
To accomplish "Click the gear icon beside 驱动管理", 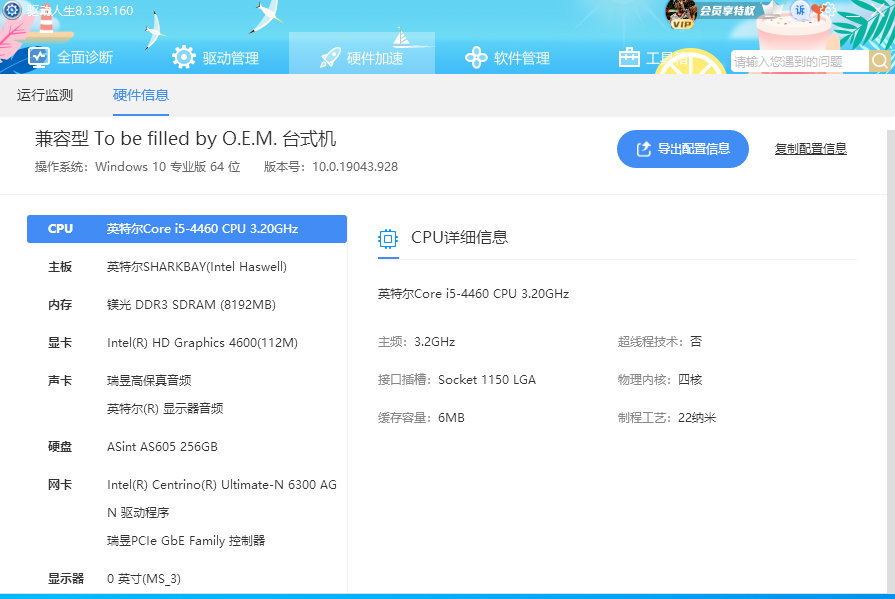I will [x=184, y=58].
